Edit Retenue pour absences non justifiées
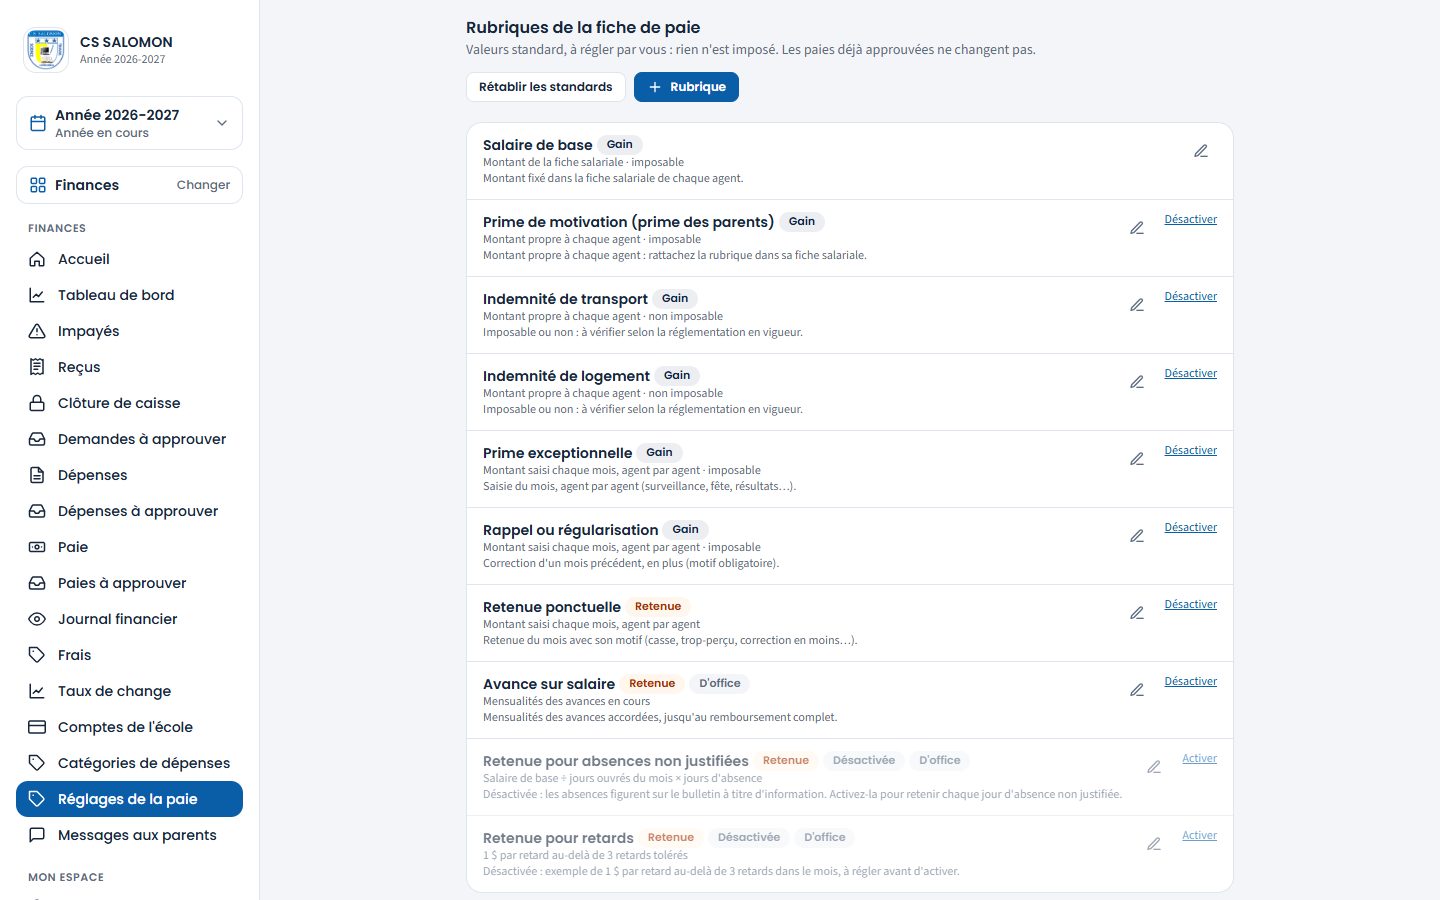The width and height of the screenshot is (1440, 900). coord(1154,767)
